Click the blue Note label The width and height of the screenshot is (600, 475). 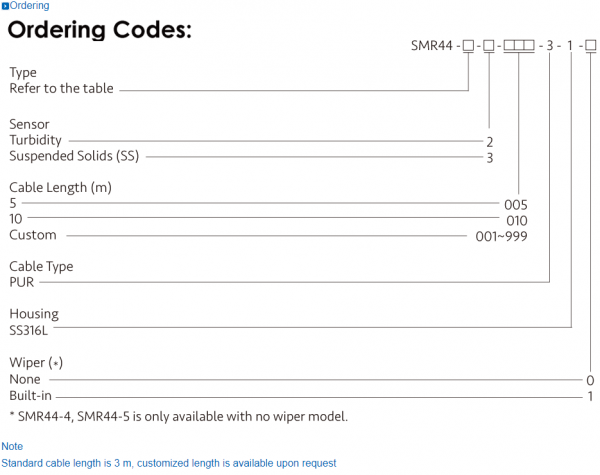12,446
